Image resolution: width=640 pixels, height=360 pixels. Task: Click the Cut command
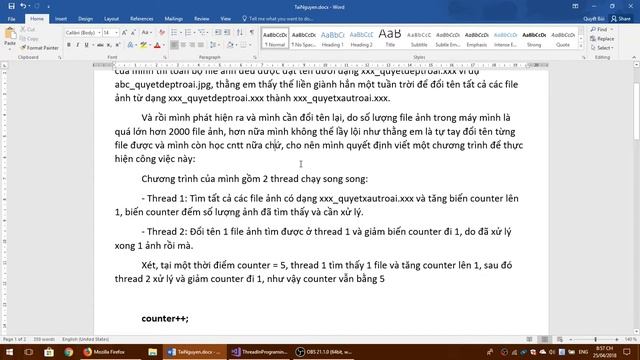point(28,29)
